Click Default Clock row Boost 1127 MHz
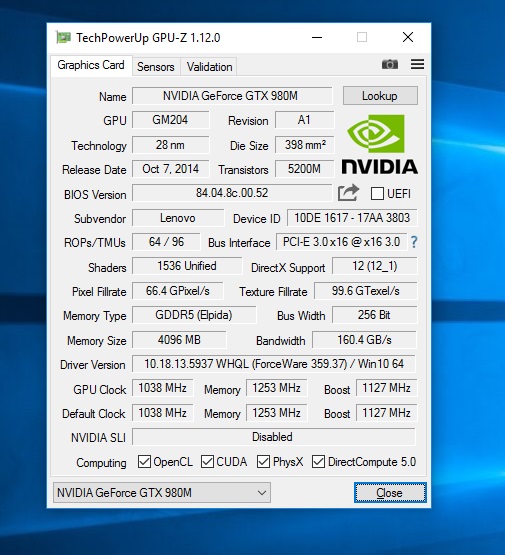The height and width of the screenshot is (555, 505). pos(386,413)
